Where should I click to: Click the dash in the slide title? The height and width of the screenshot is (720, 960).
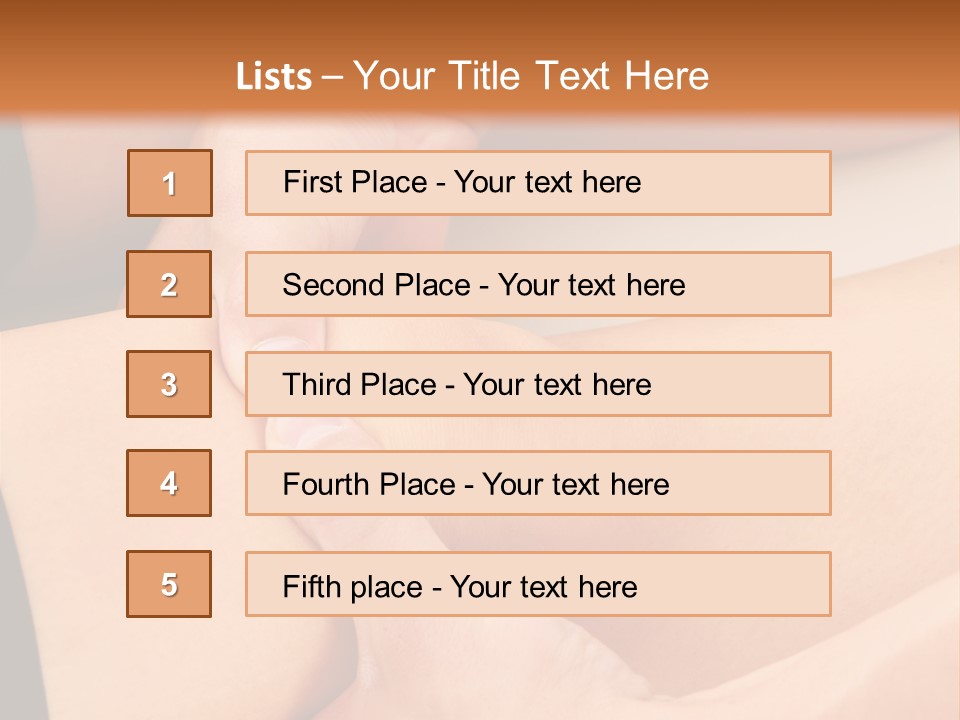(332, 78)
